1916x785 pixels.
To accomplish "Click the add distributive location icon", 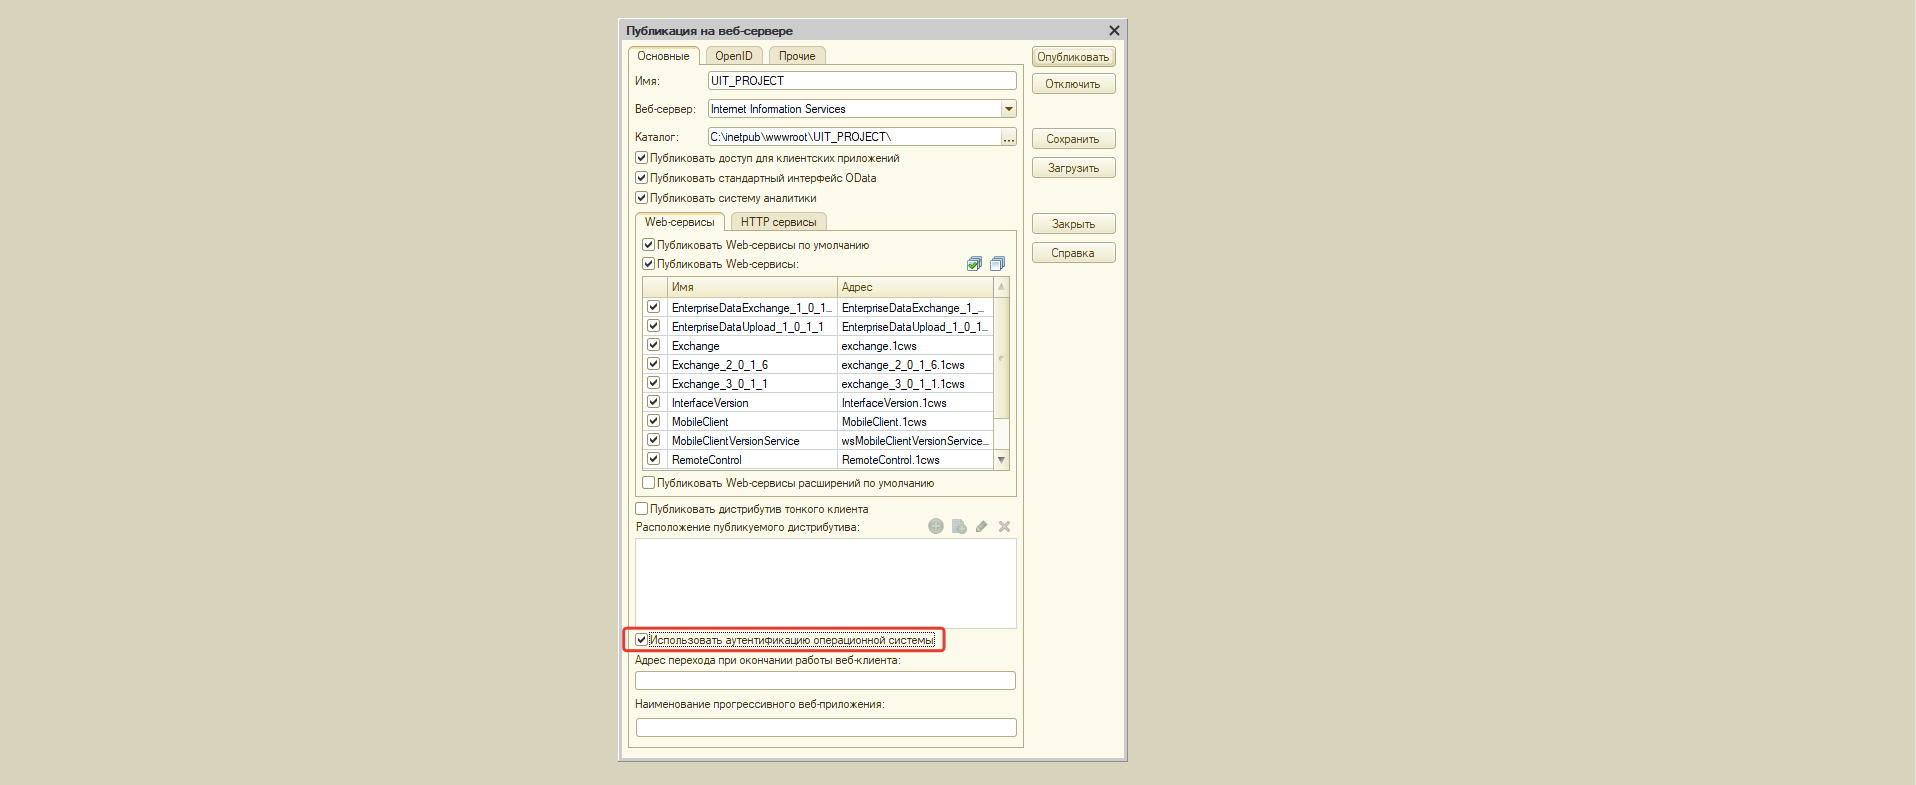I will (936, 526).
